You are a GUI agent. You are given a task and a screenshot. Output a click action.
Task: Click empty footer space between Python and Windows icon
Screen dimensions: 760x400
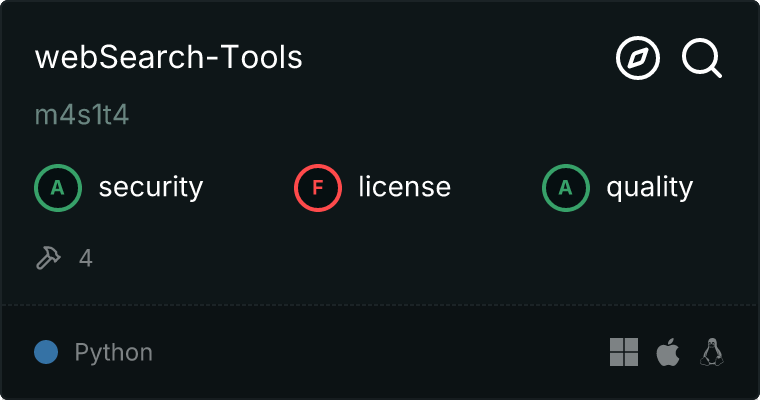380,352
